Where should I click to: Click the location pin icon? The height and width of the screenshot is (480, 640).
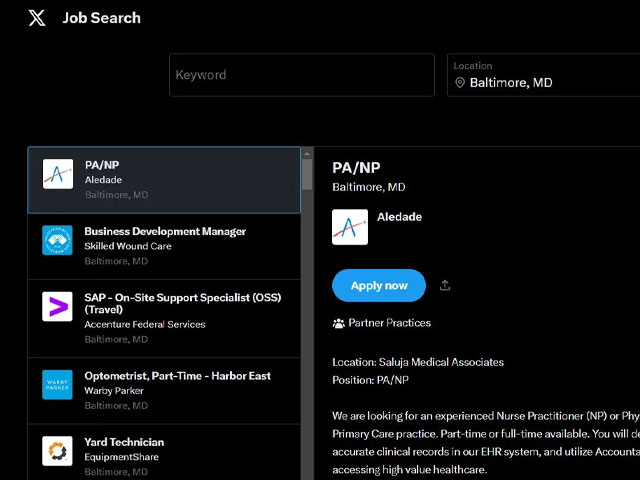pos(460,83)
